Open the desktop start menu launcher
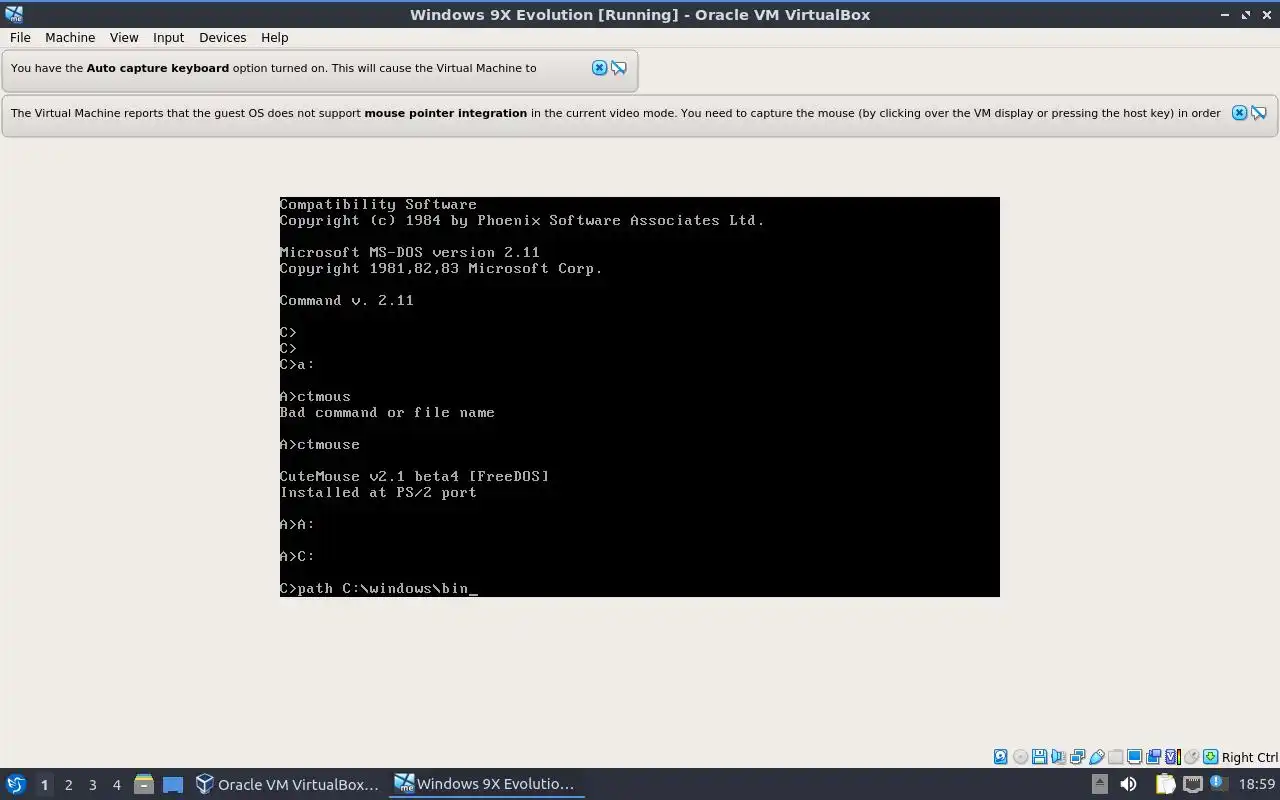This screenshot has height=800, width=1280. (16, 784)
